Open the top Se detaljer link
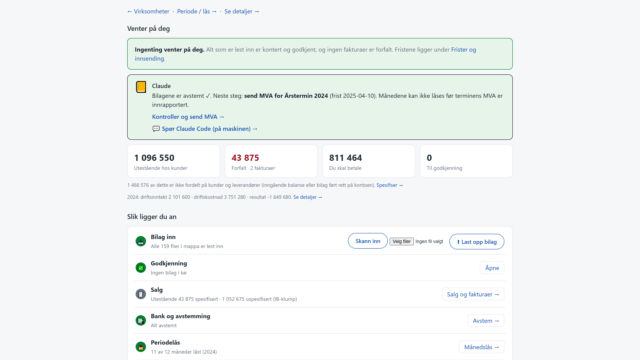The height and width of the screenshot is (360, 640). coord(242,11)
